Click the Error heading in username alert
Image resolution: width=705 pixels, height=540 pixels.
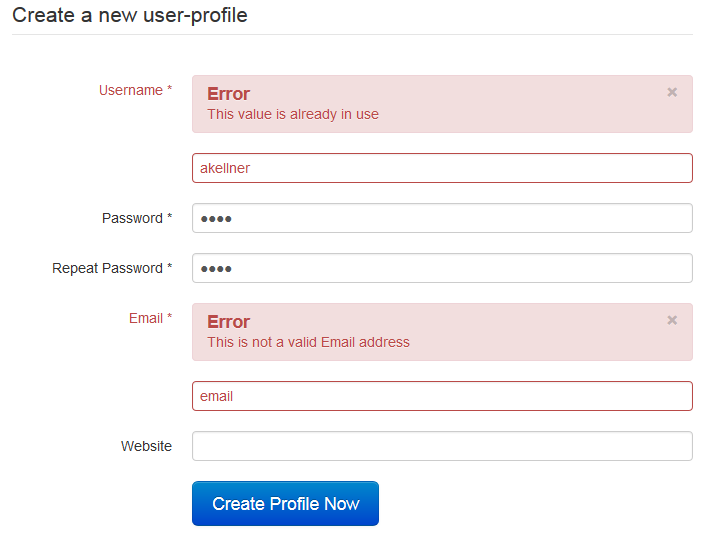pos(228,94)
